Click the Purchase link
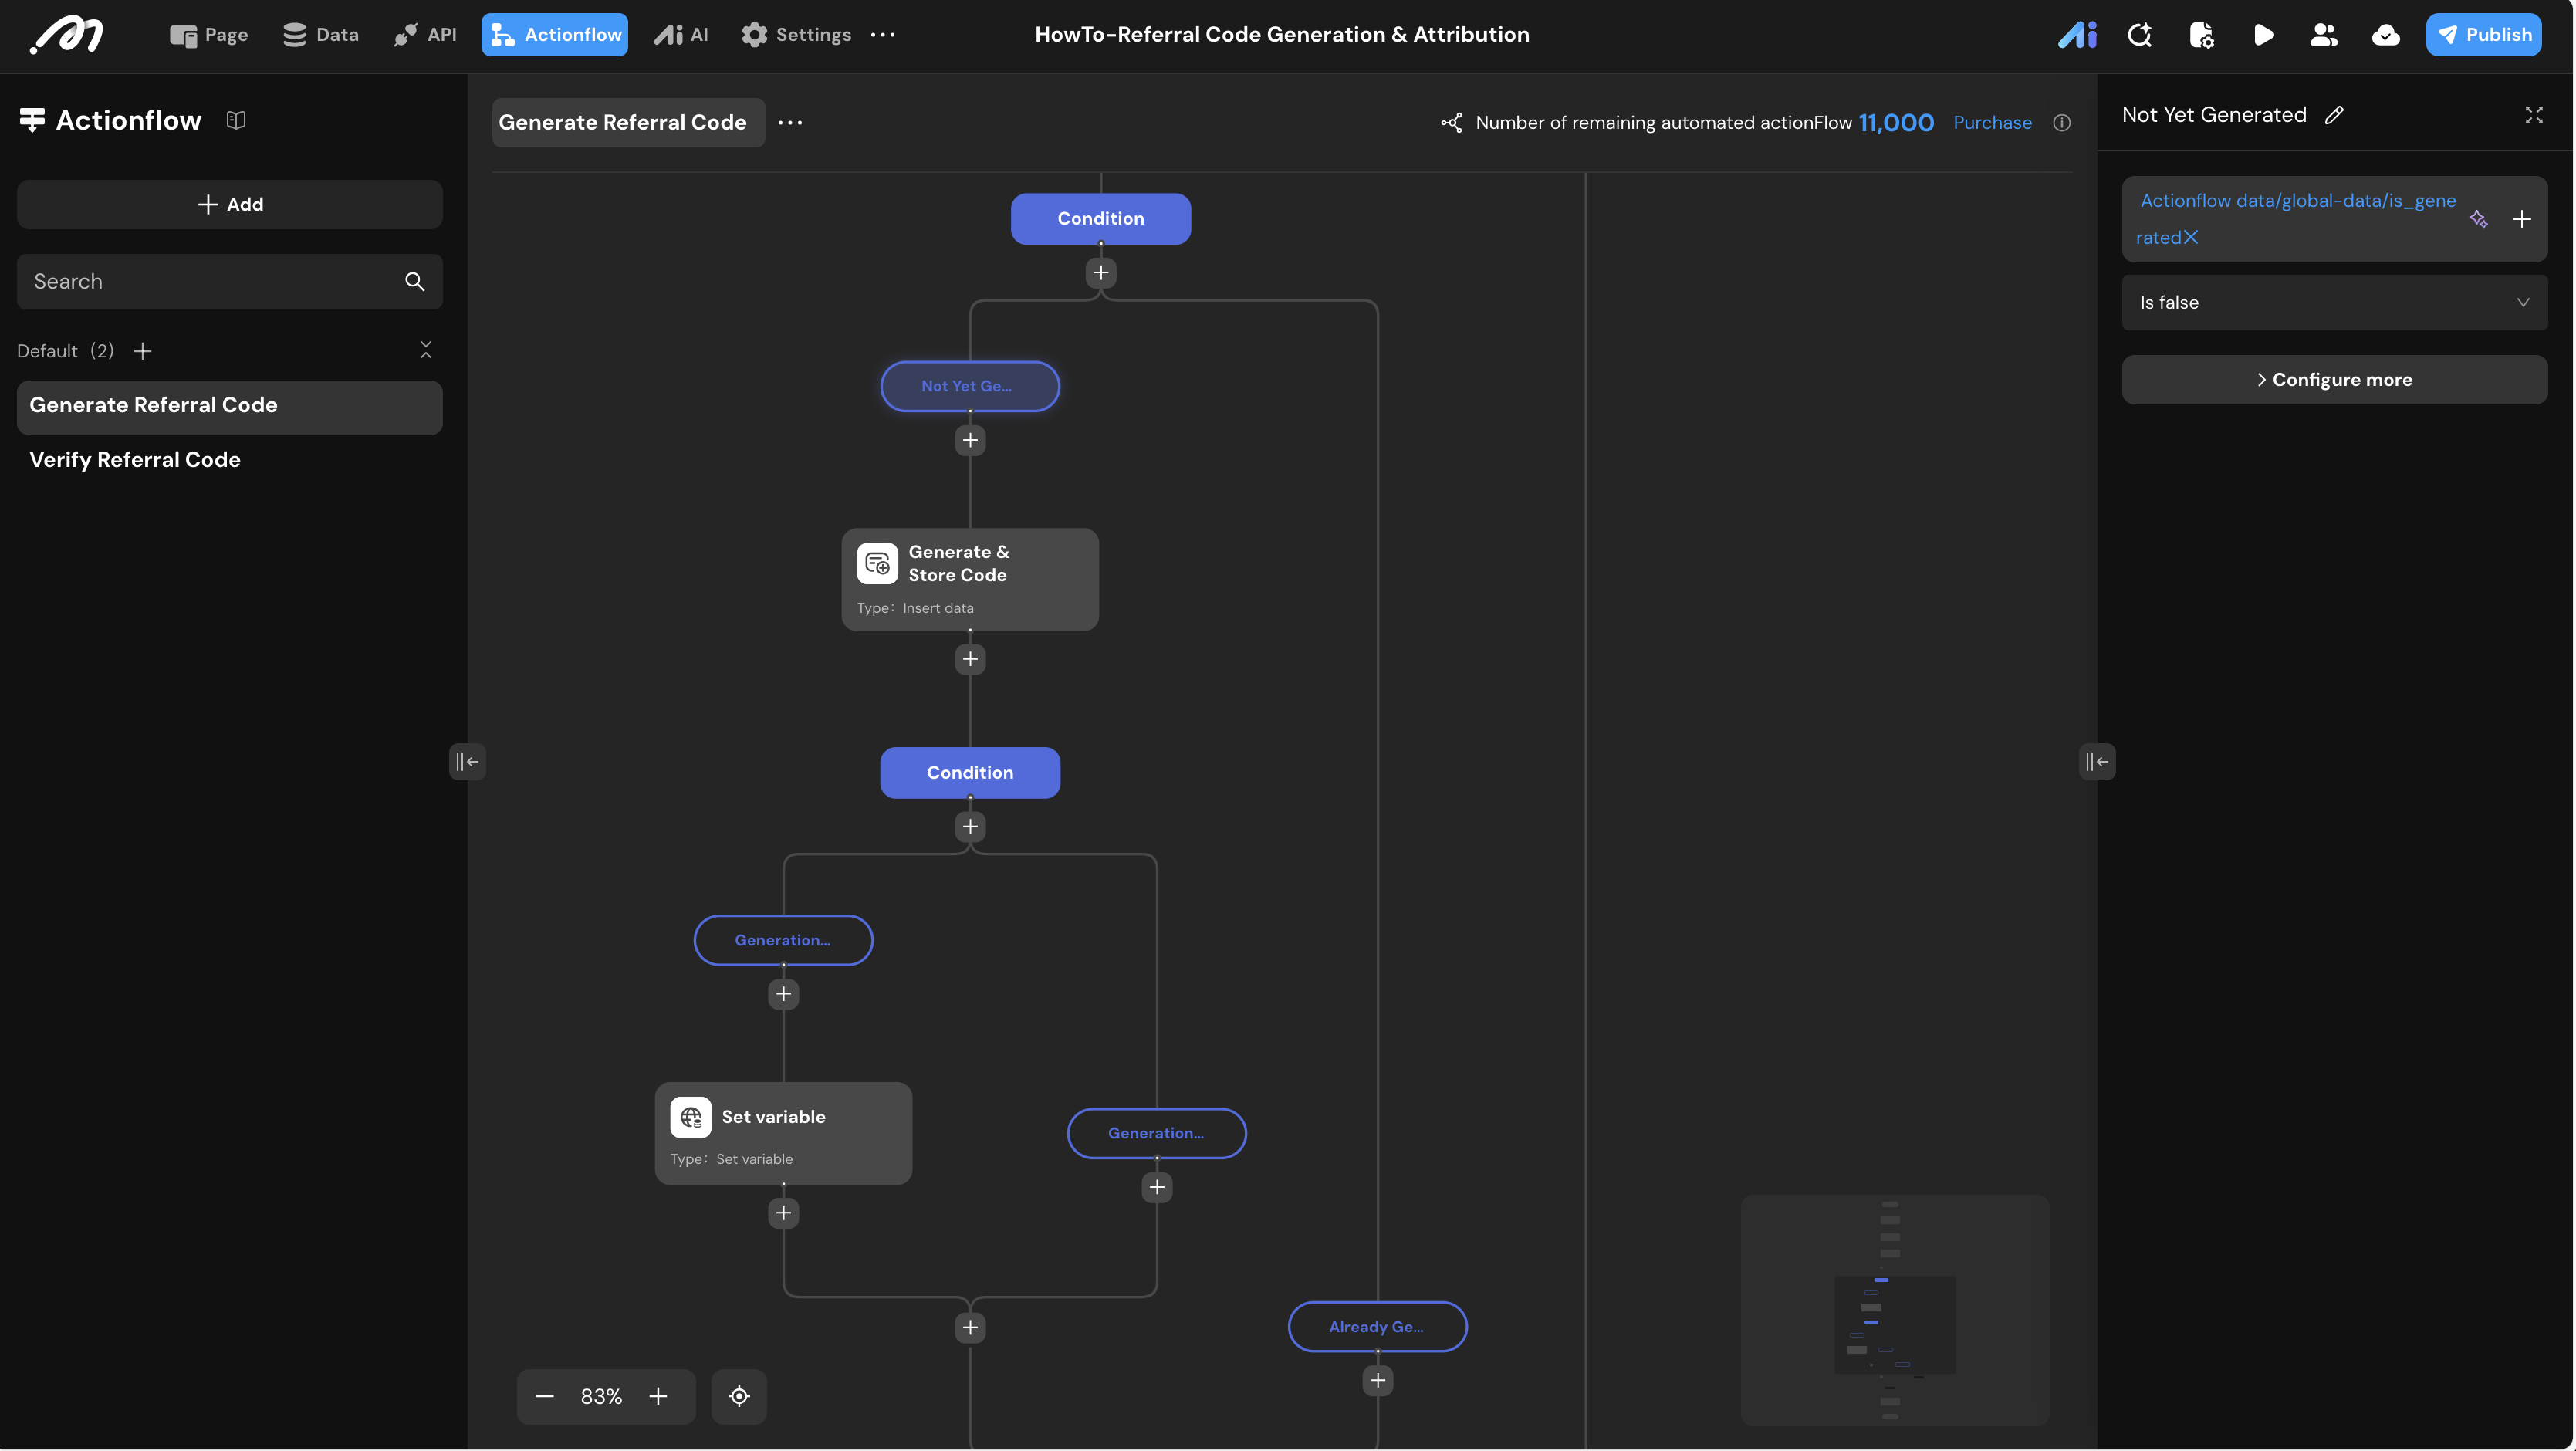The width and height of the screenshot is (2576, 1451). click(1992, 123)
